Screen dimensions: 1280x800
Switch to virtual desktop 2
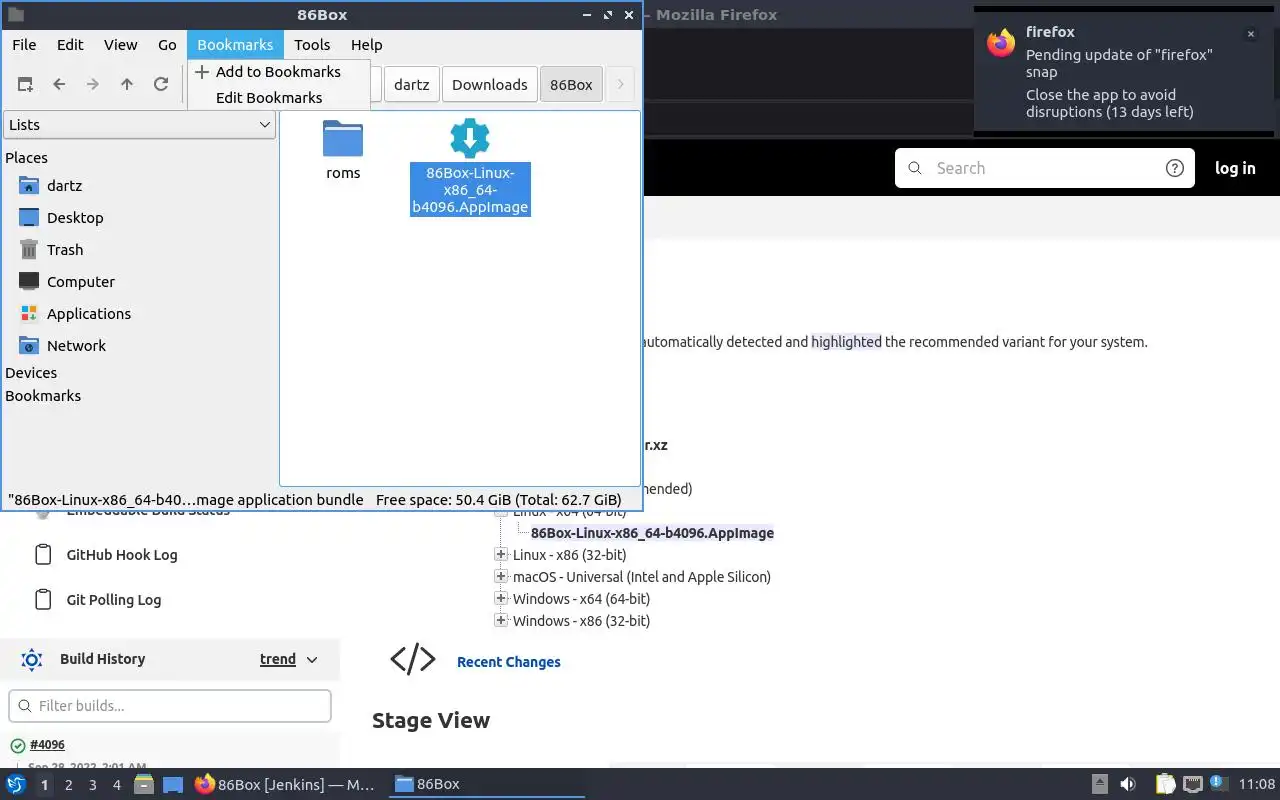coord(69,785)
